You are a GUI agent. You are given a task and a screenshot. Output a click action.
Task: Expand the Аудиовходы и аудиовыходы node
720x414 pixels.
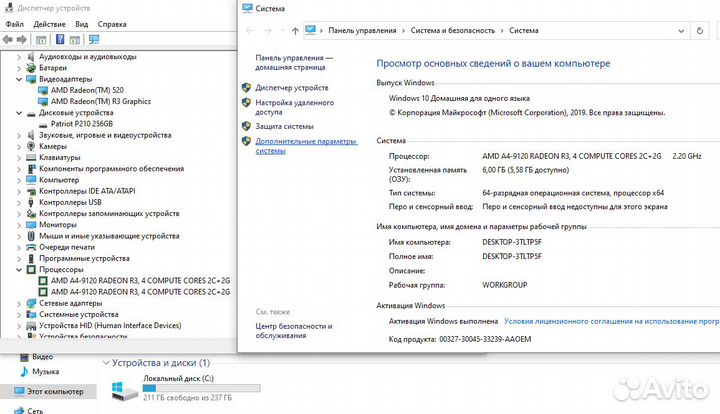point(19,57)
